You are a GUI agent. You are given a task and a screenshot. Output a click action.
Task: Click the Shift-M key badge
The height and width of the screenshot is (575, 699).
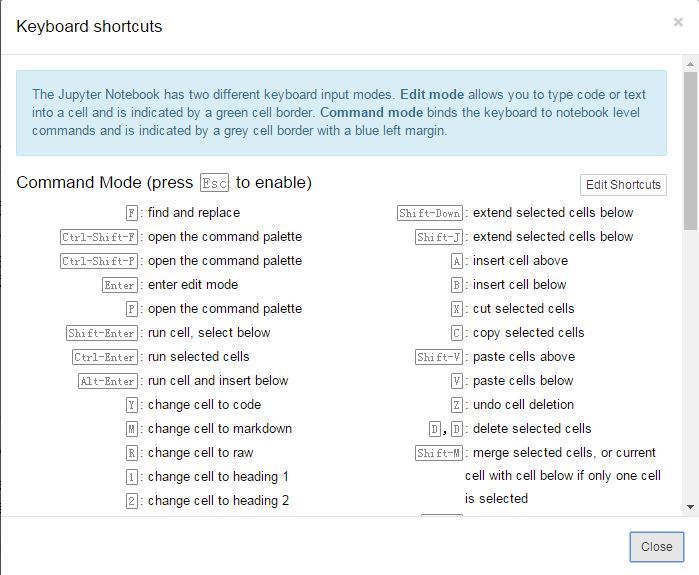pos(439,453)
